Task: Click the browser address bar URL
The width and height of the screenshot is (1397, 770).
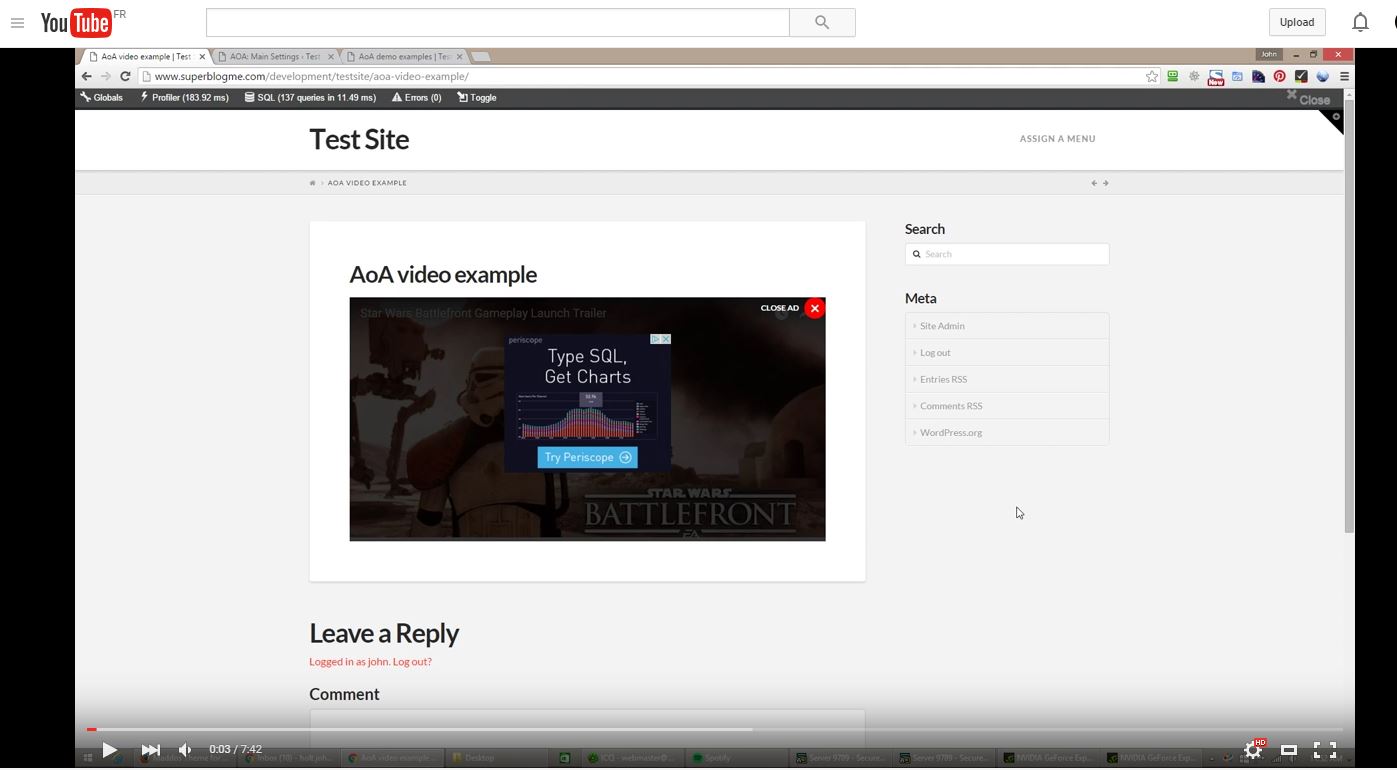Action: pyautogui.click(x=311, y=76)
